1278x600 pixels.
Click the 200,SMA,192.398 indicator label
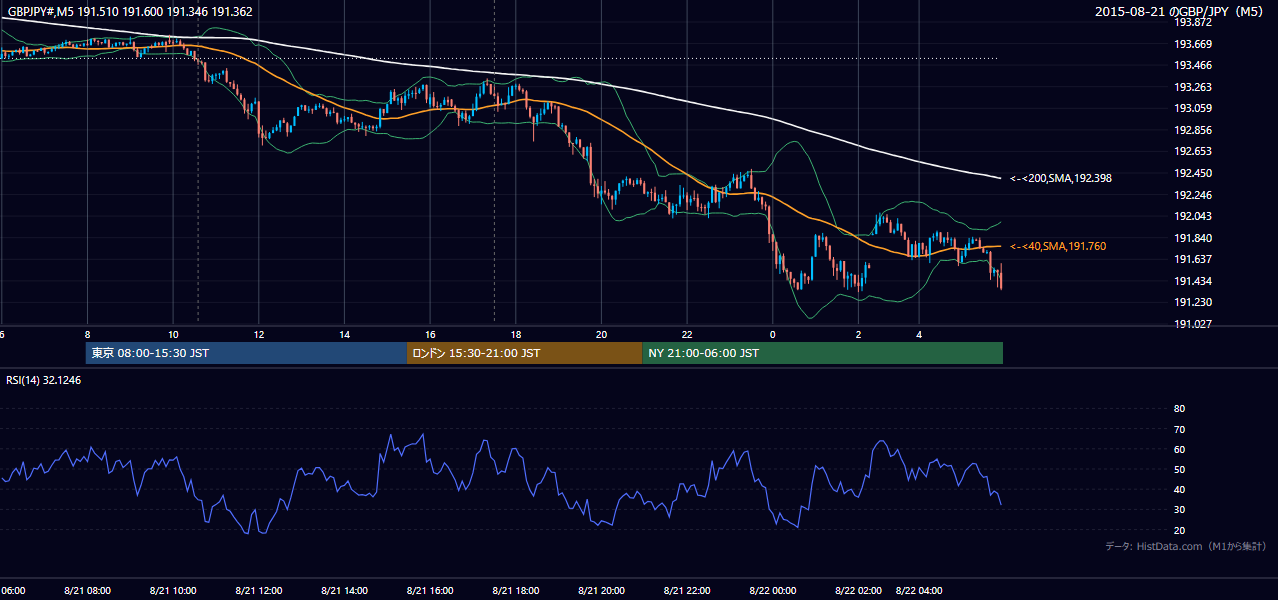[x=1061, y=178]
